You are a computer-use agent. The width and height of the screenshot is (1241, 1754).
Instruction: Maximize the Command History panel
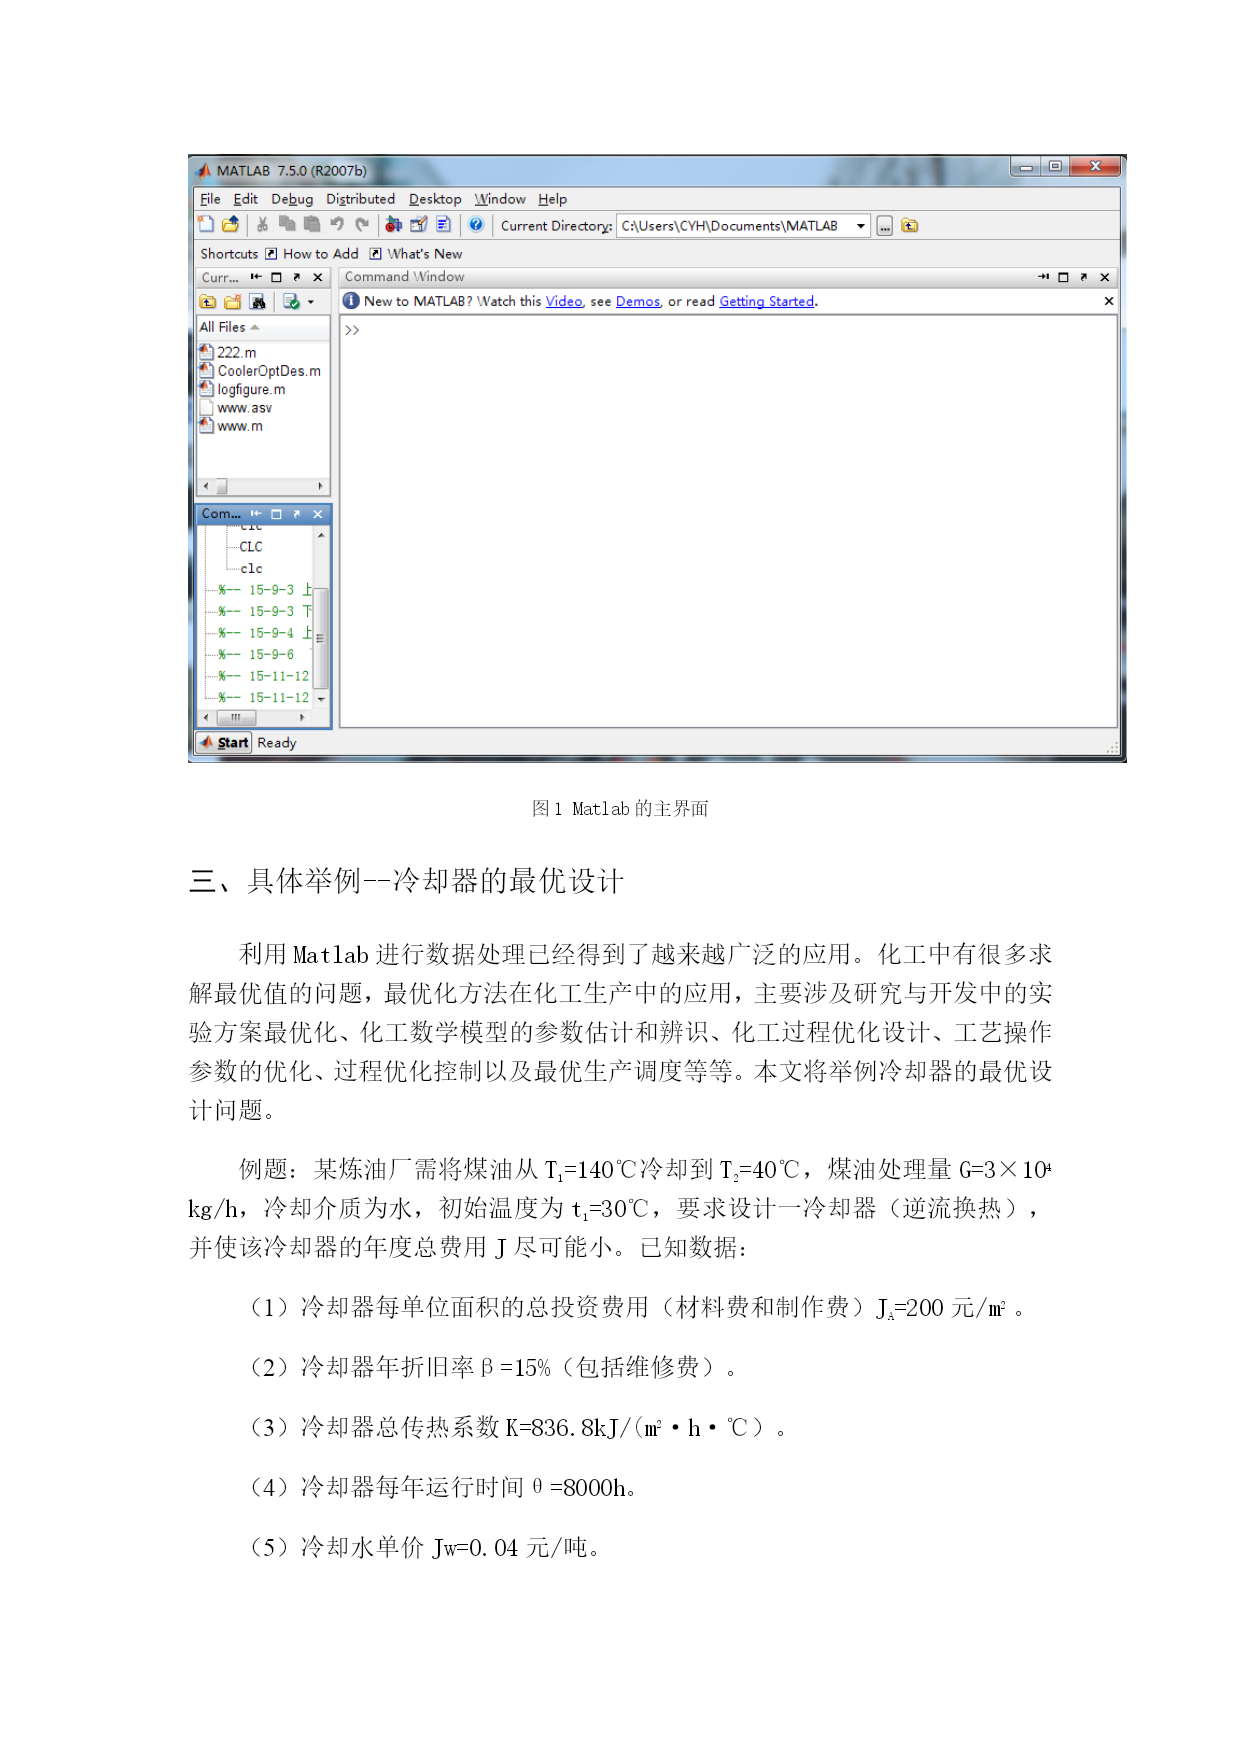coord(277,514)
